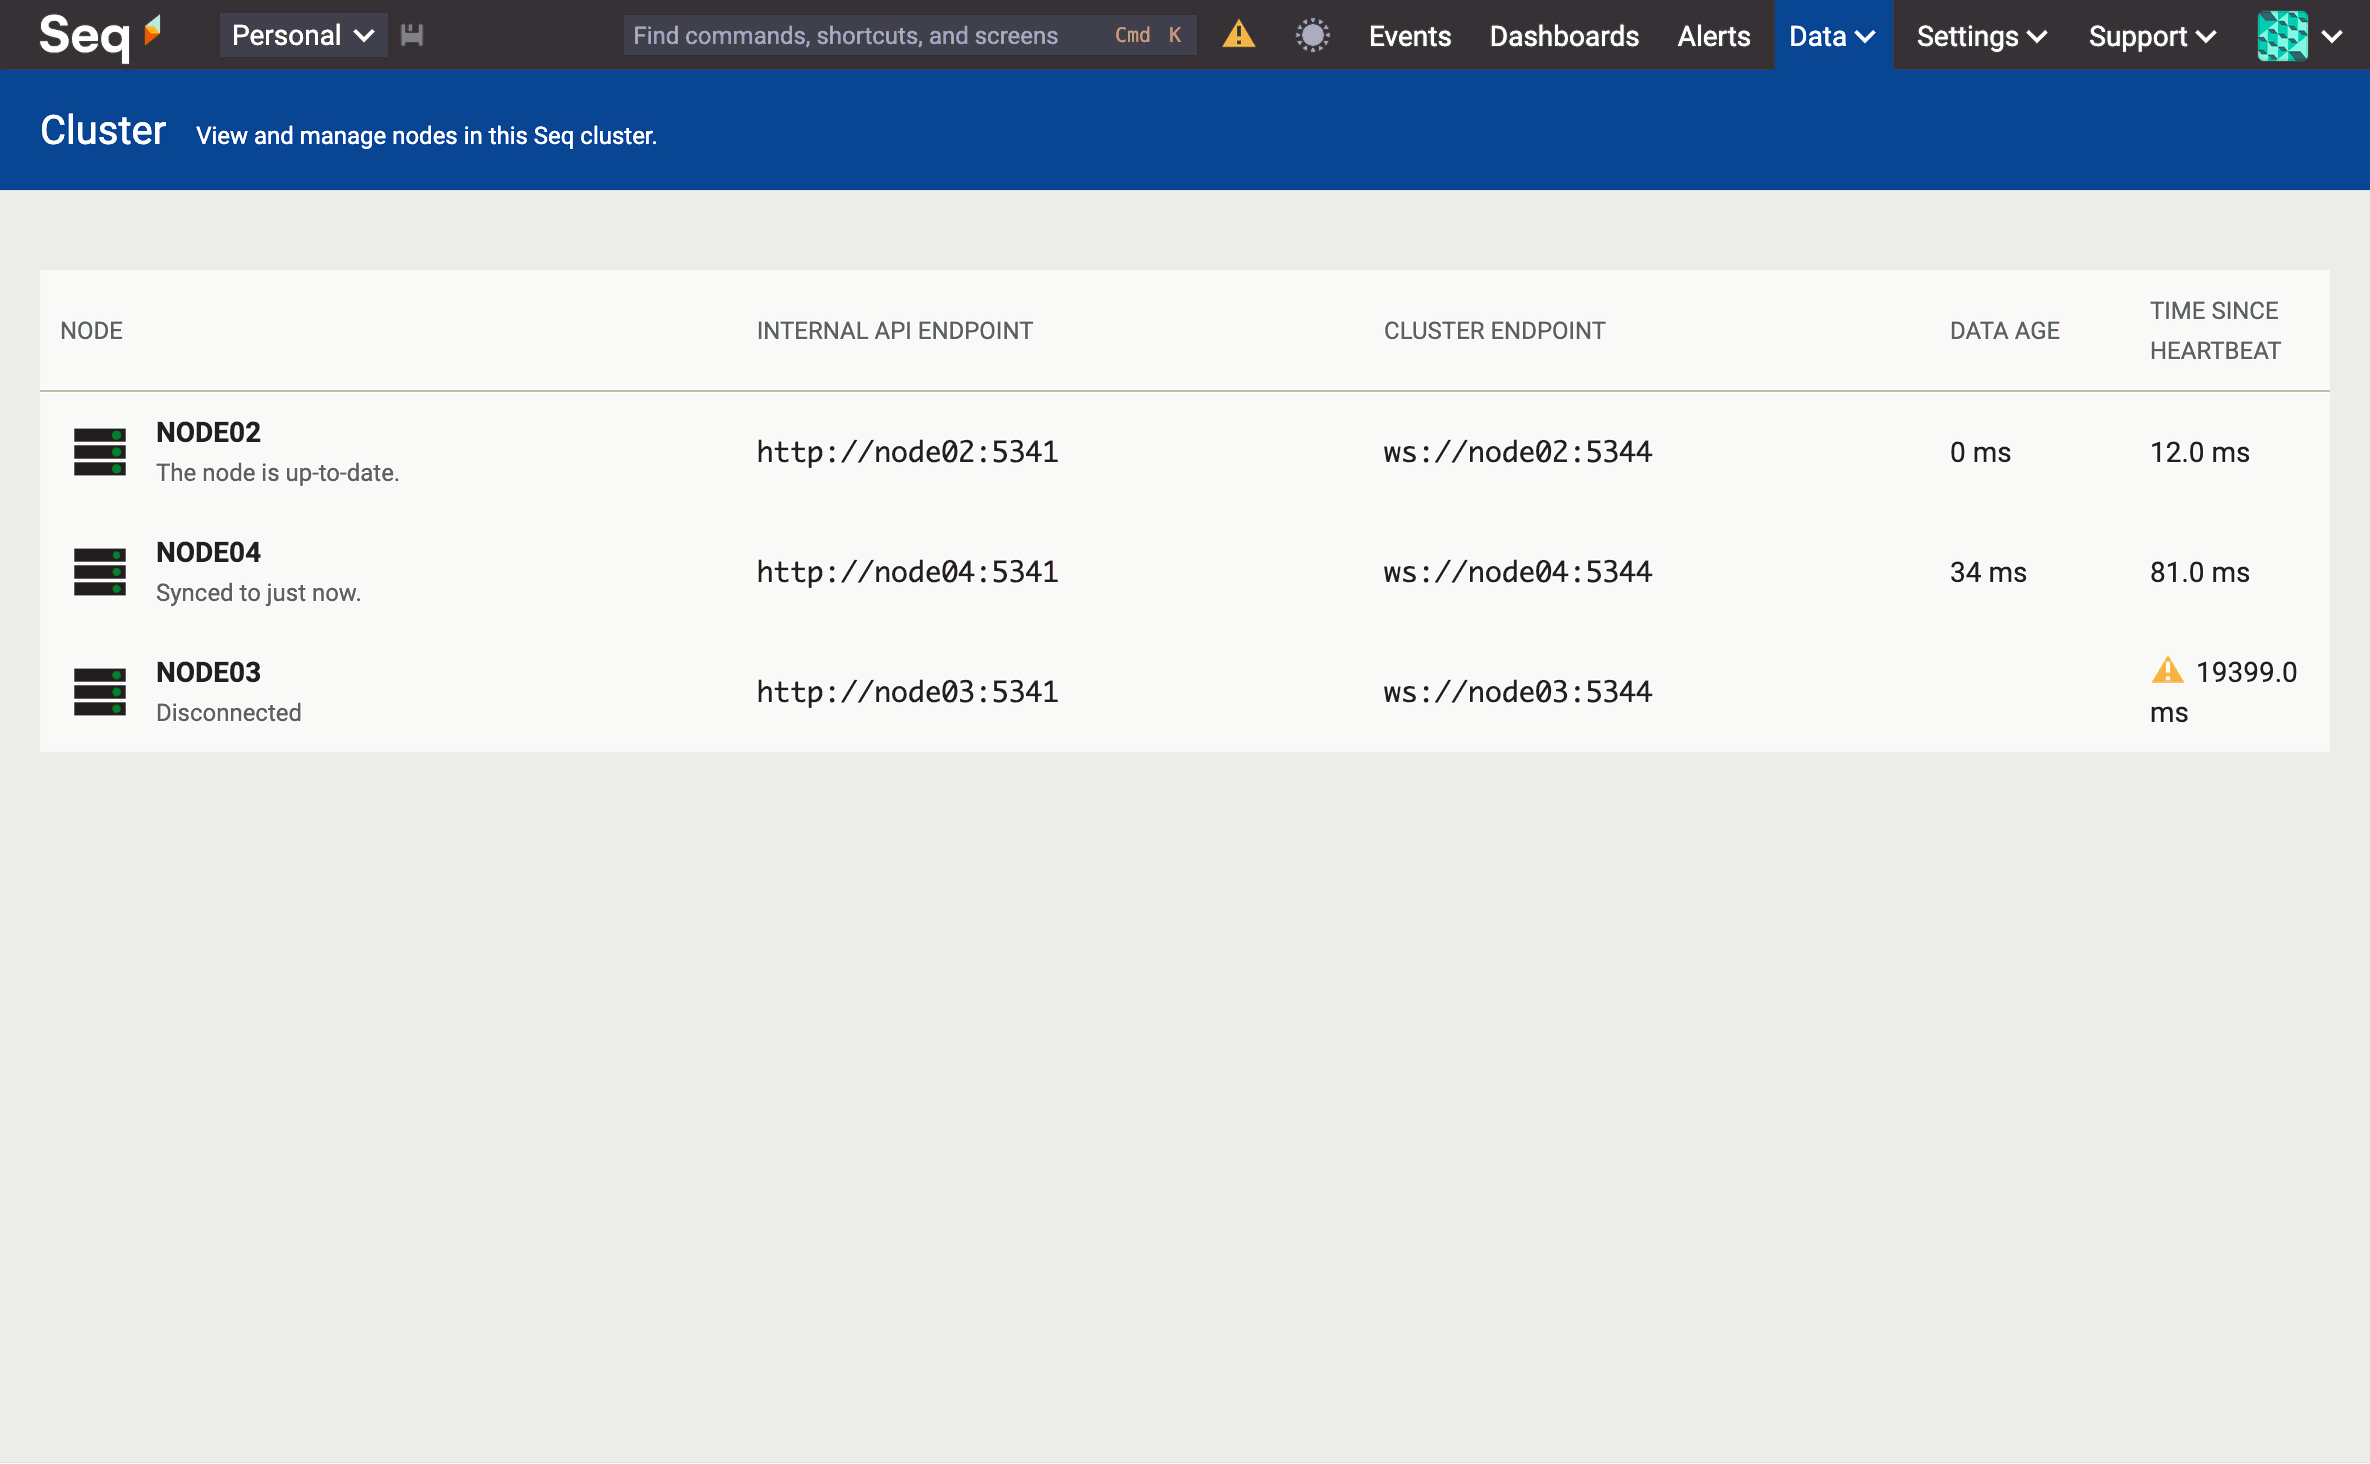Click the ws://node02:5344 cluster endpoint
The height and width of the screenshot is (1464, 2370).
pos(1517,452)
